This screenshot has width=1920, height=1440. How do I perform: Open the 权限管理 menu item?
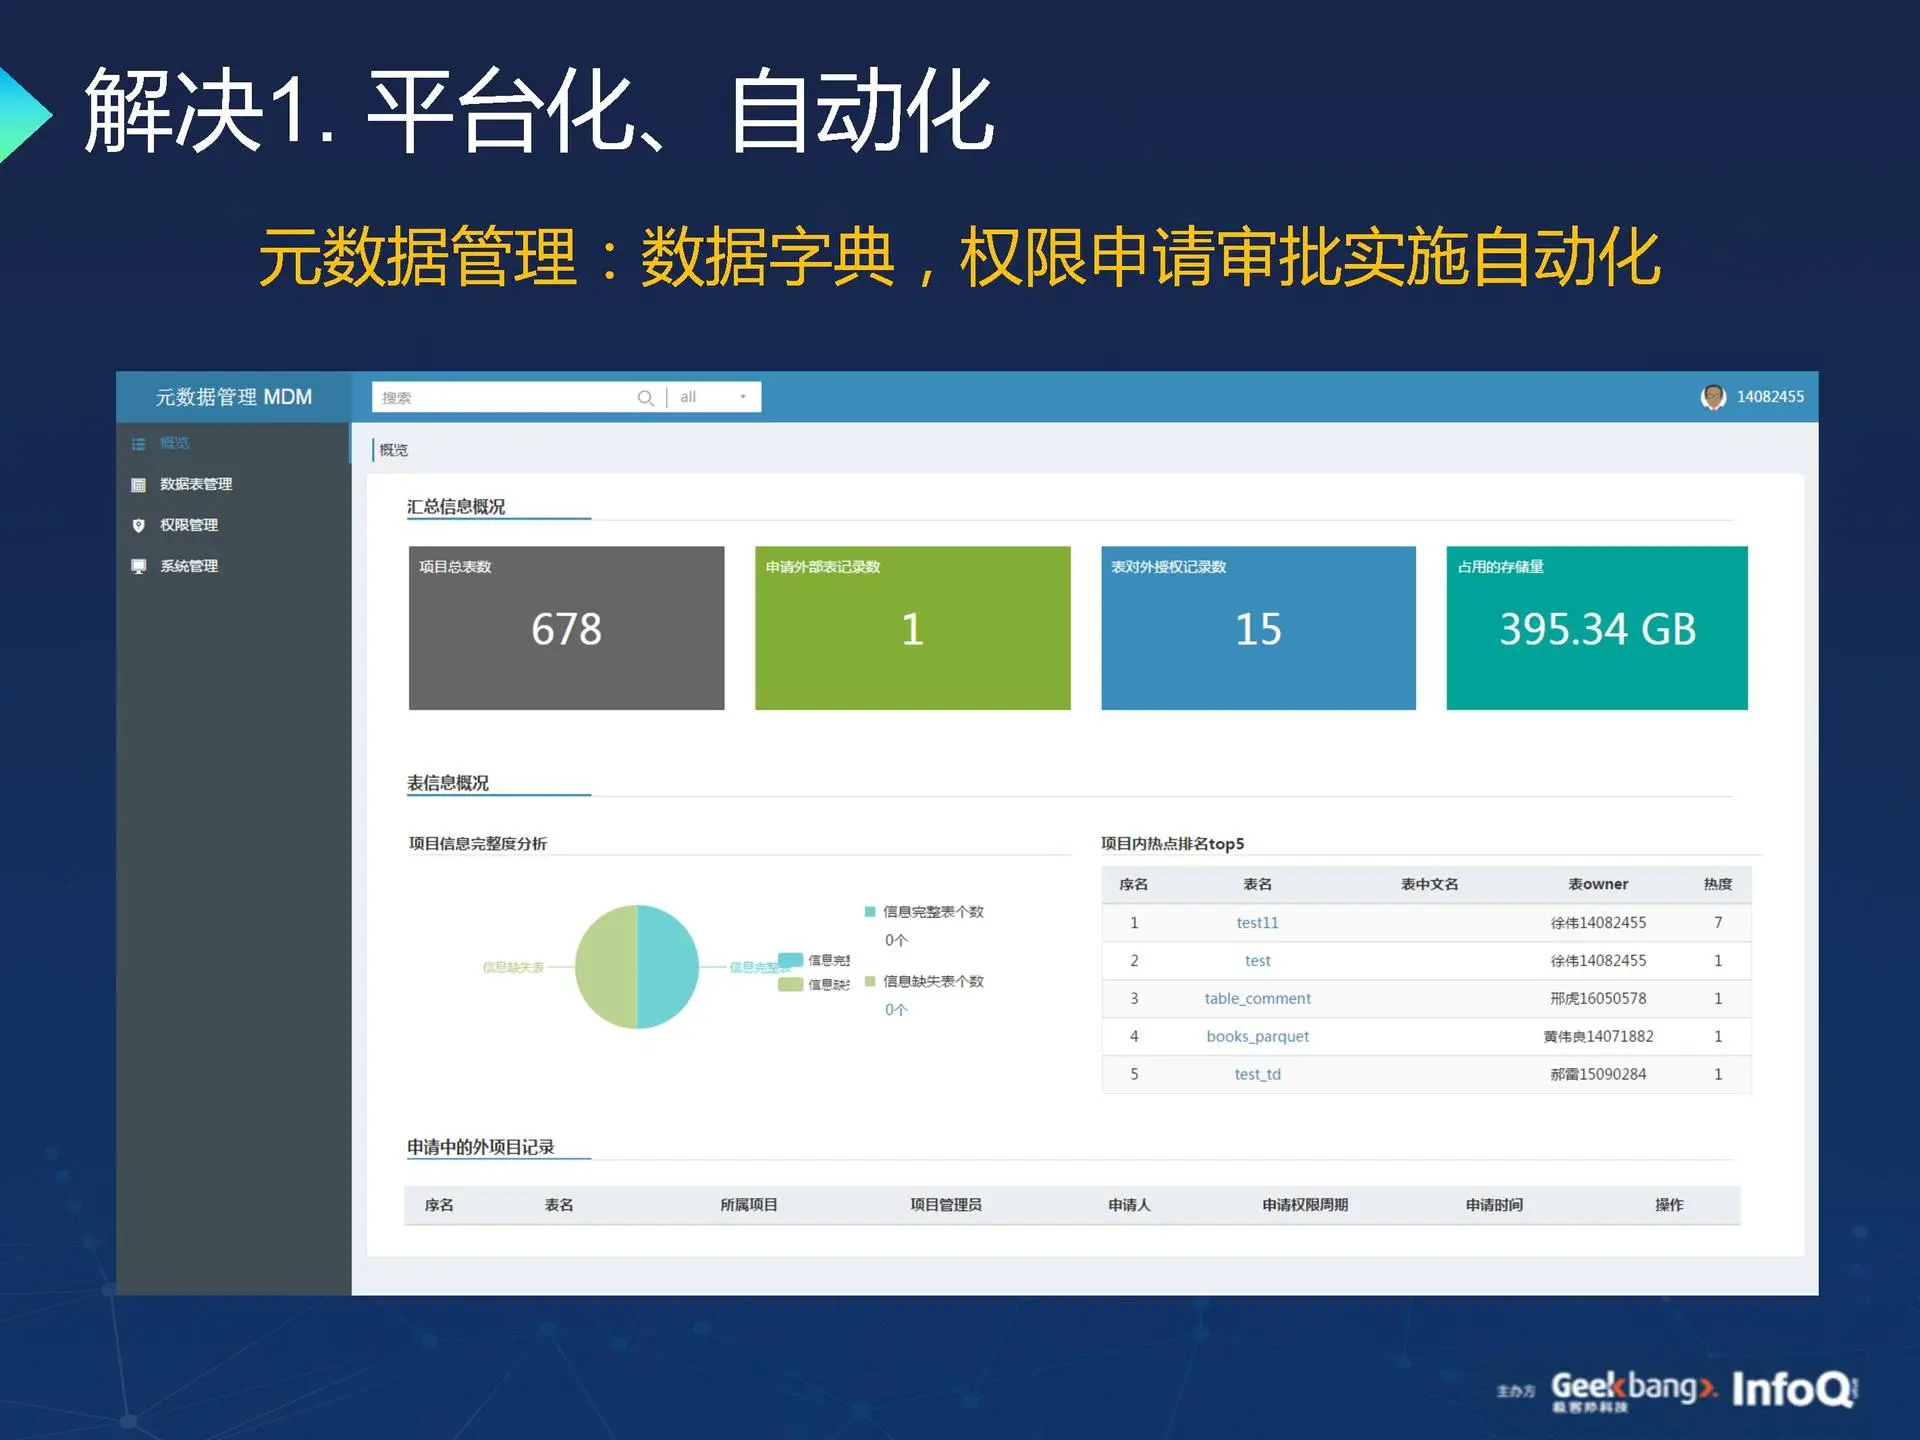(189, 525)
